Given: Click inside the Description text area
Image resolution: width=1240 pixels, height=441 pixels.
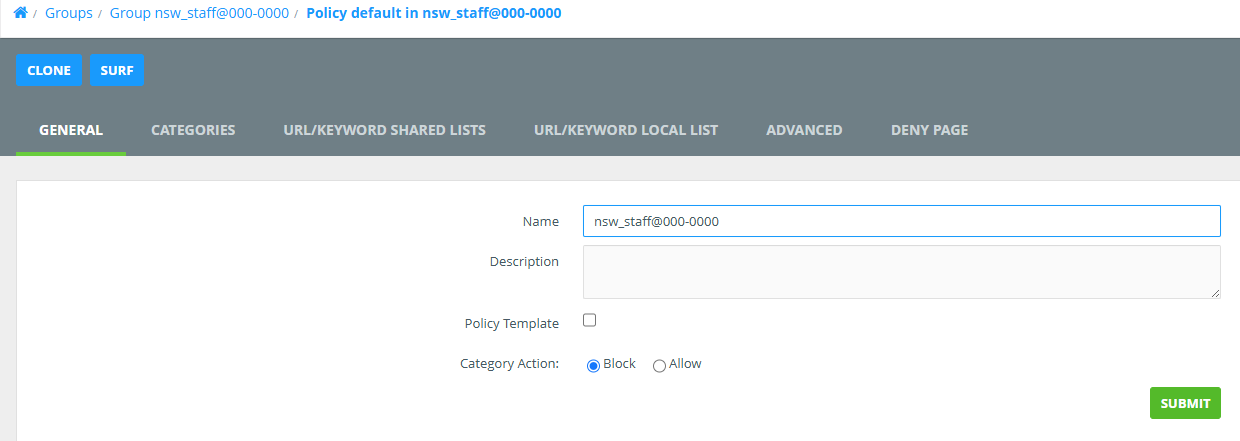Looking at the screenshot, I should coord(900,271).
